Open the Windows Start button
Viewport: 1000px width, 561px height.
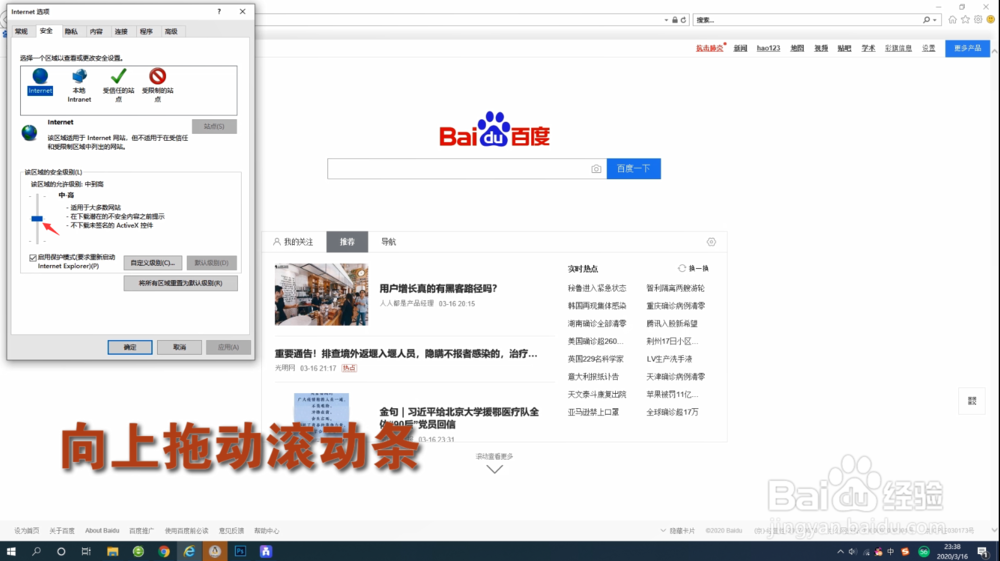(11, 551)
